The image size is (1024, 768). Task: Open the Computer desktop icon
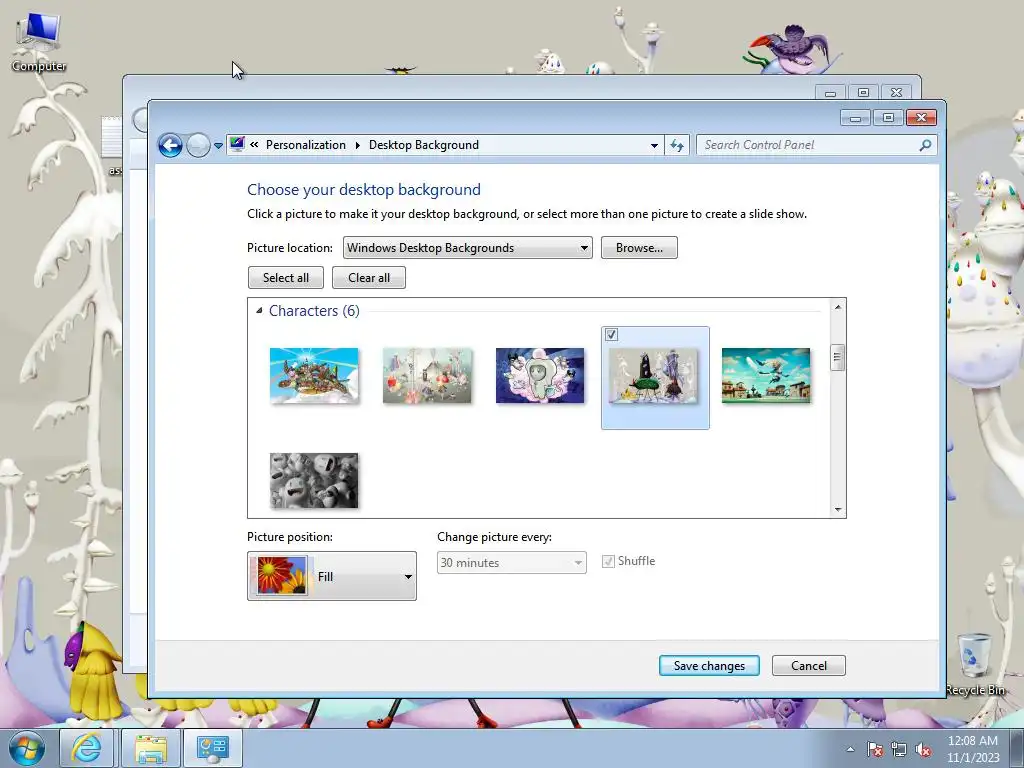click(39, 42)
